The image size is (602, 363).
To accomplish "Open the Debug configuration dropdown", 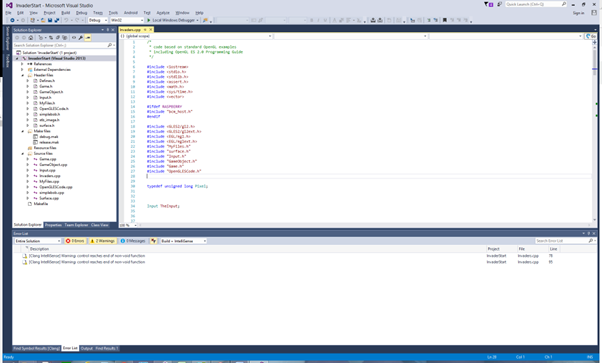I will pos(98,20).
